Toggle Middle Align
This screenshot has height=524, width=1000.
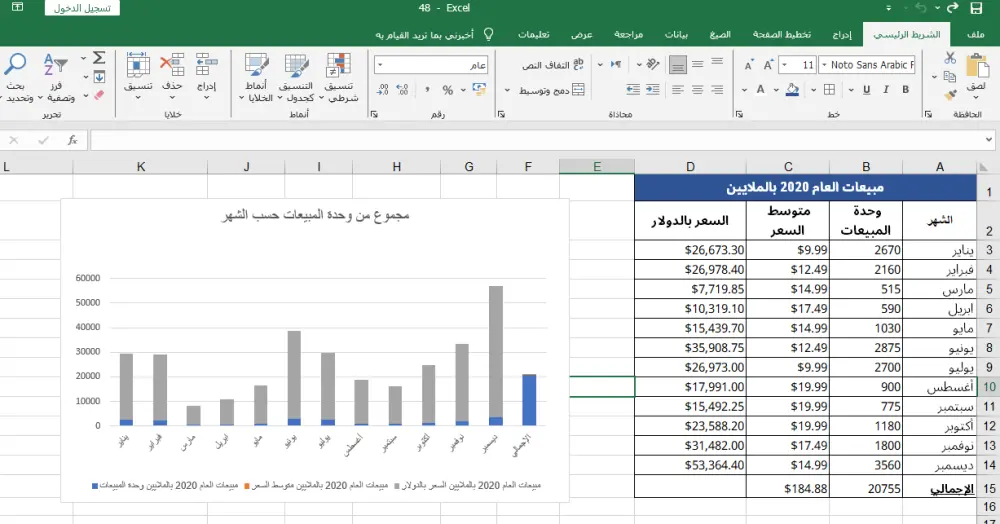tap(698, 64)
